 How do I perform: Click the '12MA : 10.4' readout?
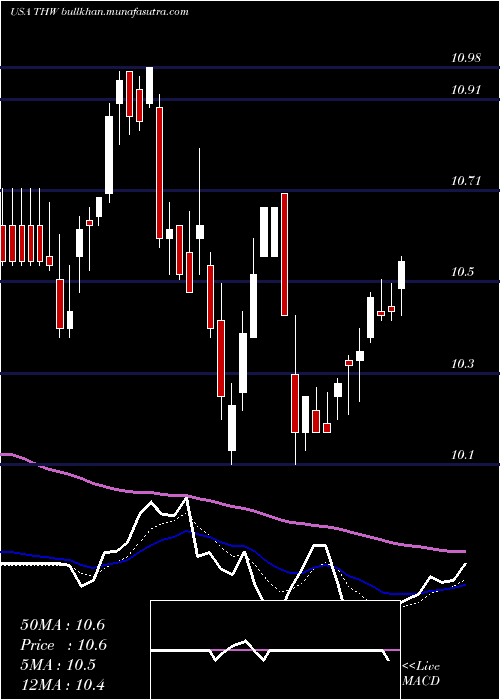[x=63, y=684]
